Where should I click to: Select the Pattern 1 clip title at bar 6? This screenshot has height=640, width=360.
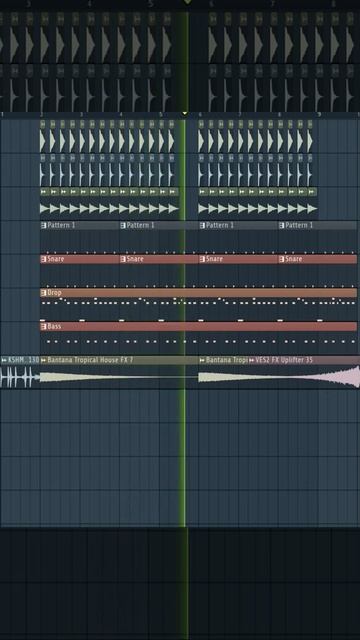click(220, 225)
